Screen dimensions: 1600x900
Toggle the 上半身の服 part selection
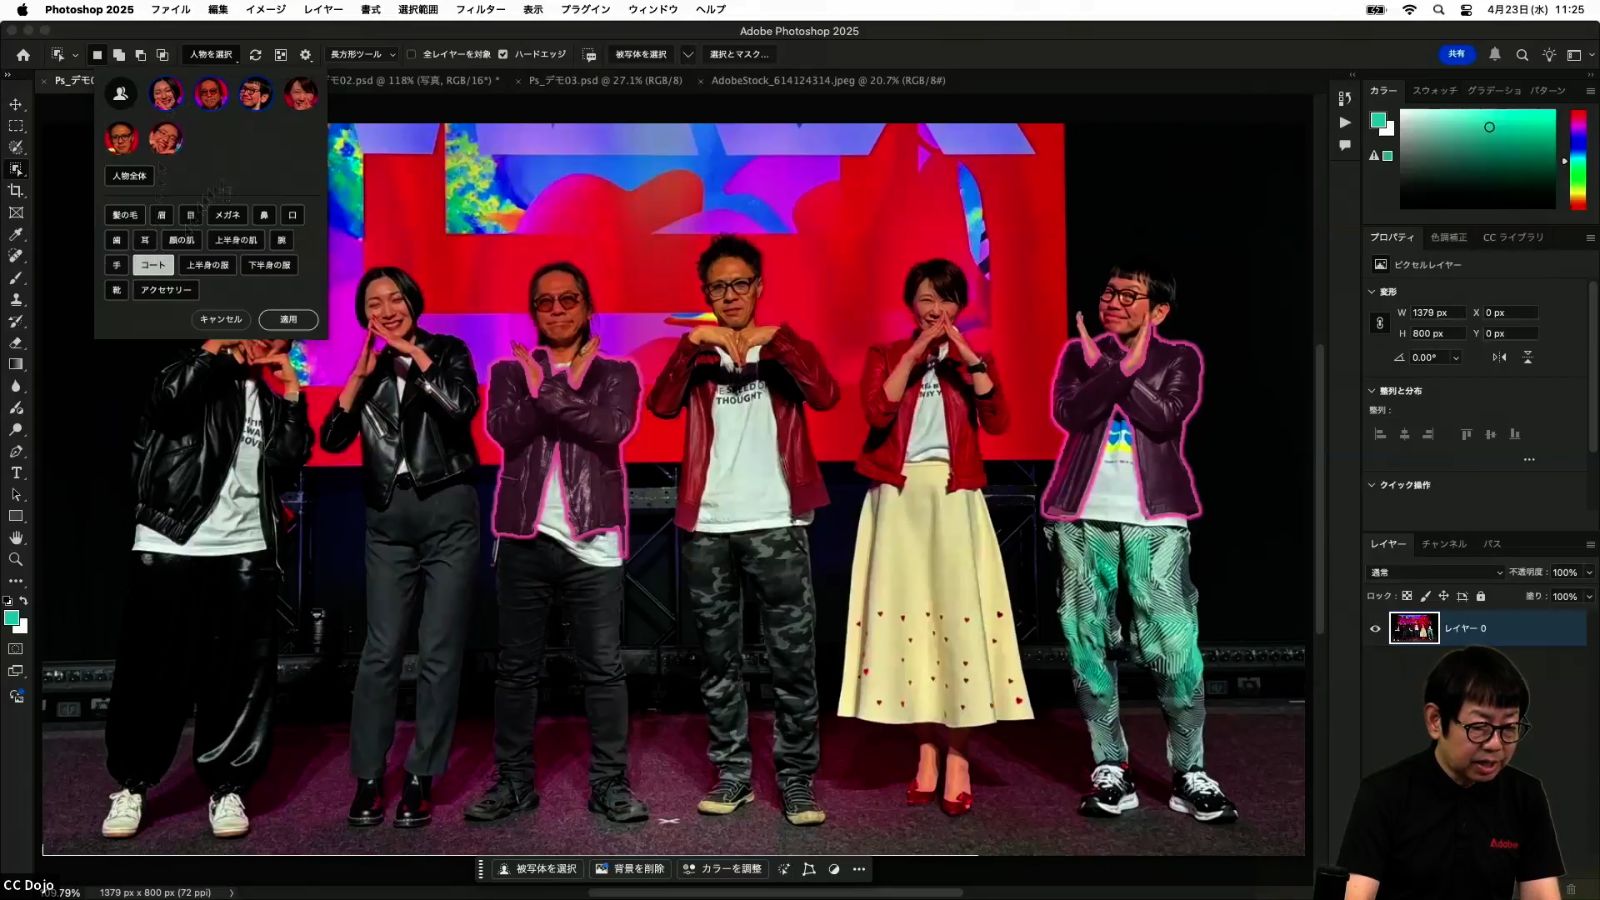[207, 265]
